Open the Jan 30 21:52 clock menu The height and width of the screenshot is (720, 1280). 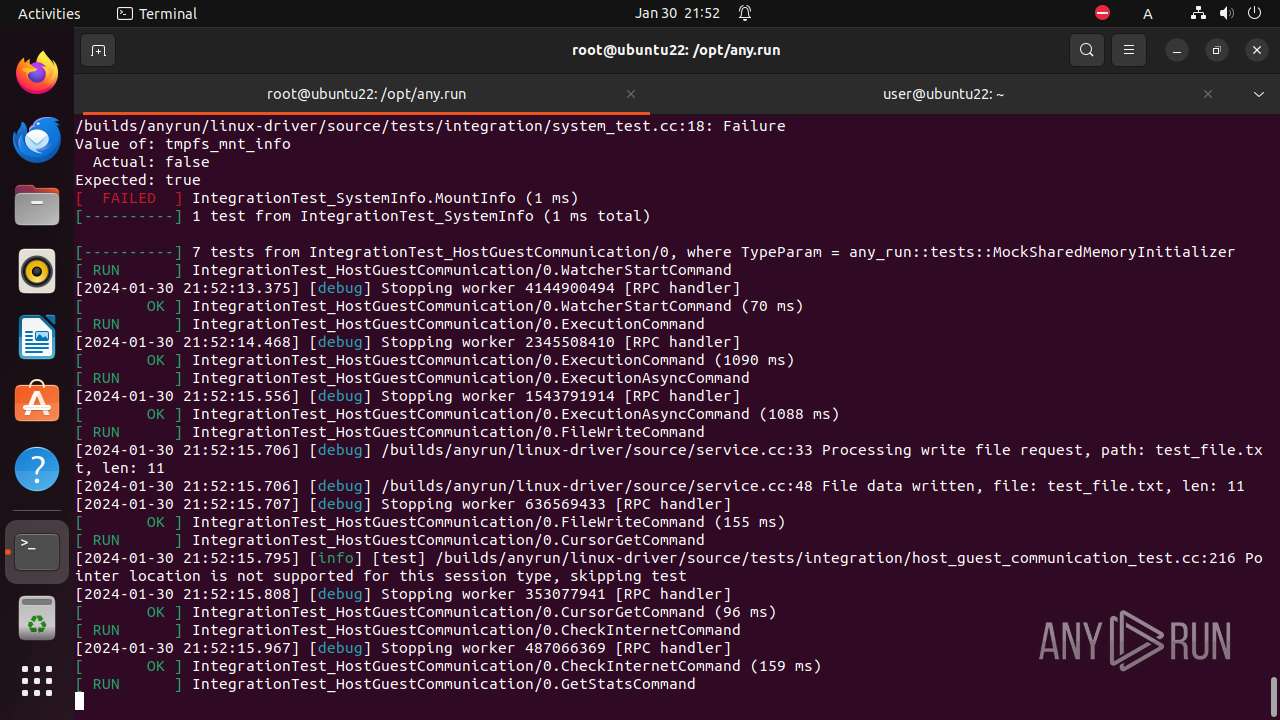click(677, 13)
